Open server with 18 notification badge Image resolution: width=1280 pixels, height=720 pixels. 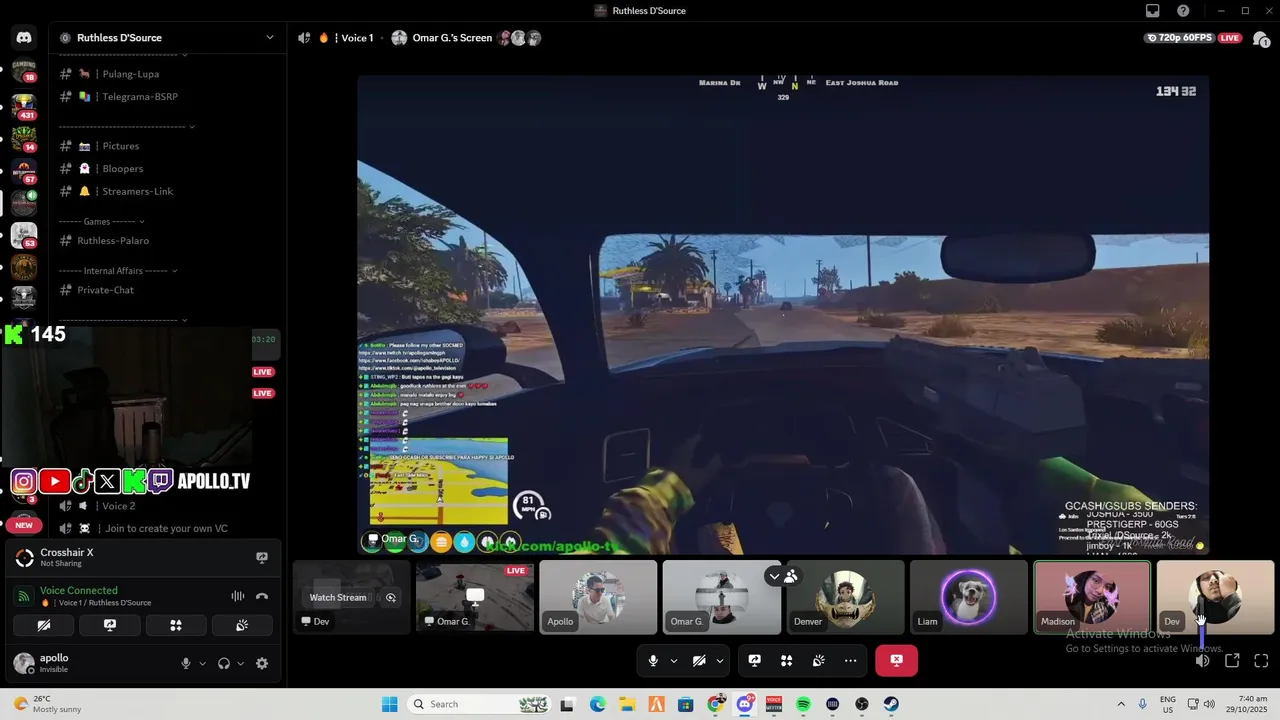(x=24, y=71)
